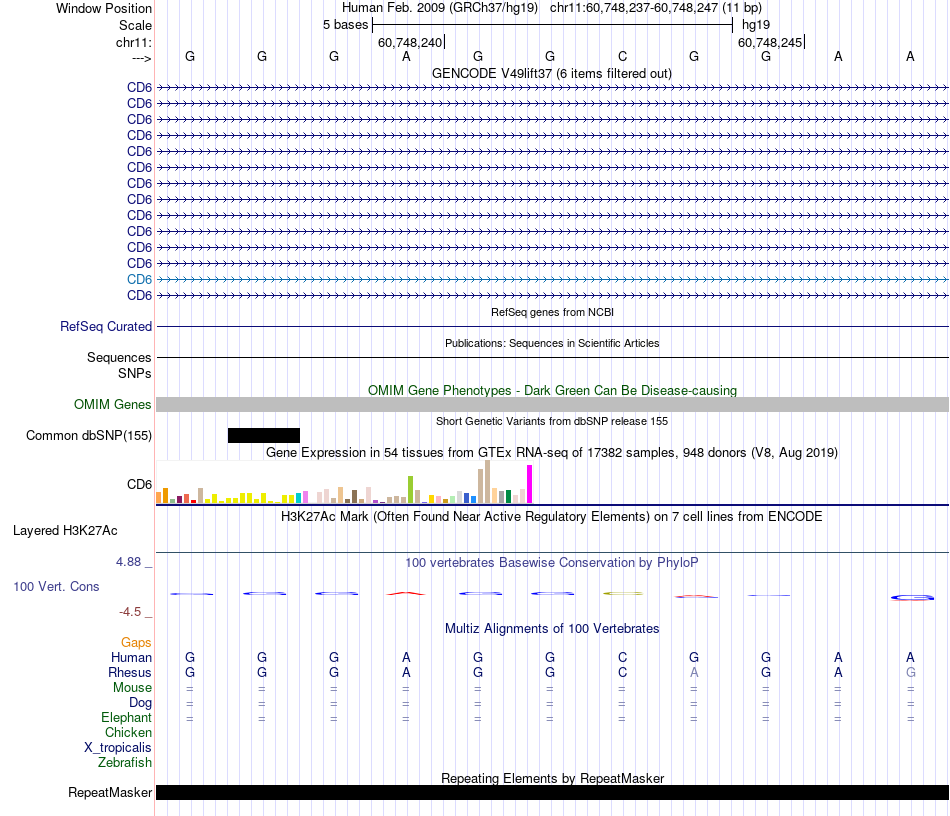Click the Window Position track label
950x816 pixels.
coord(104,8)
